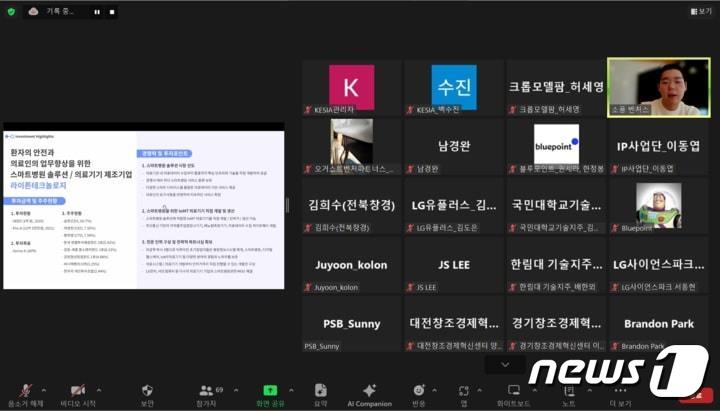The image size is (720, 411).
Task: Click muted mic icon on 김희수(전북창경) tile
Action: pos(308,228)
